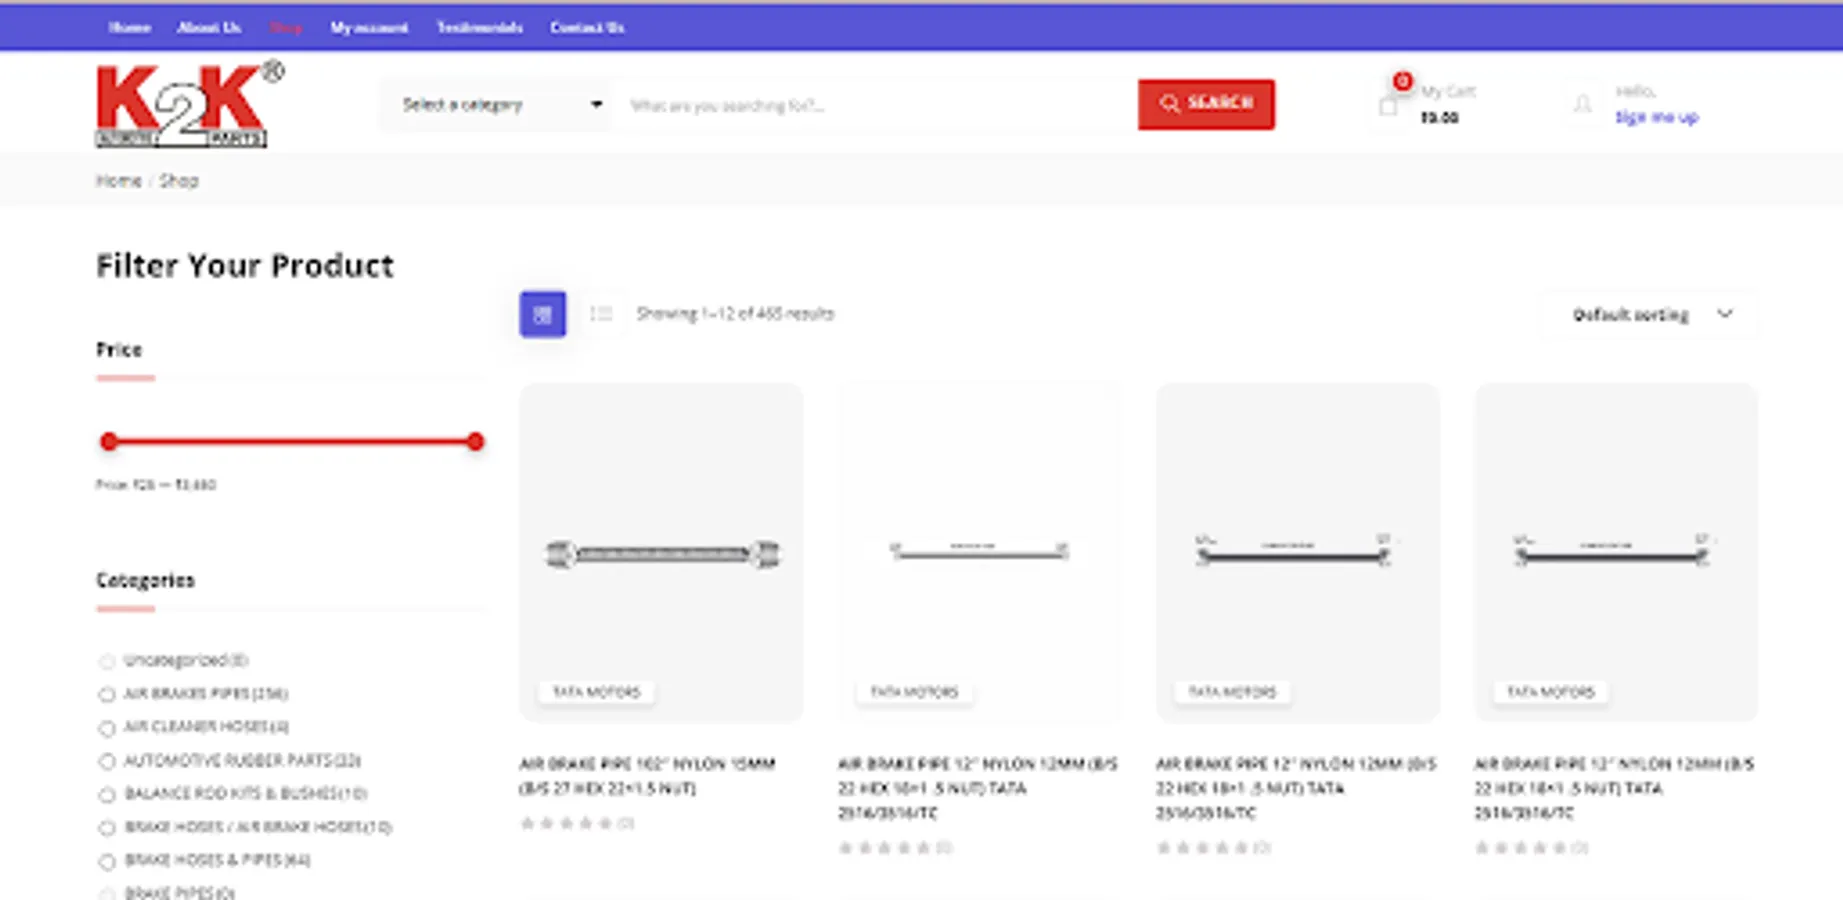Click the Sign me up link
The image size is (1843, 900).
coord(1657,117)
